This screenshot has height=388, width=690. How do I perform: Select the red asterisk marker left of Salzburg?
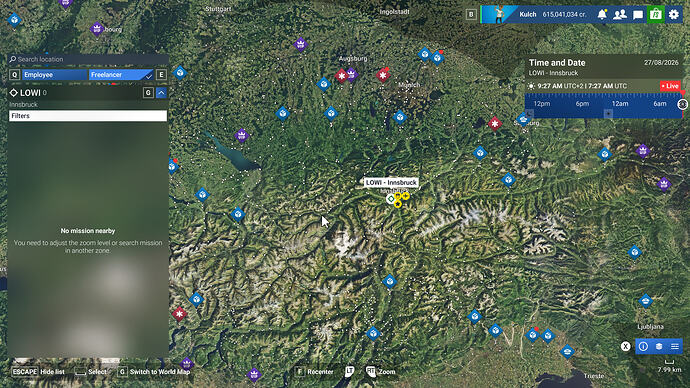[x=495, y=124]
